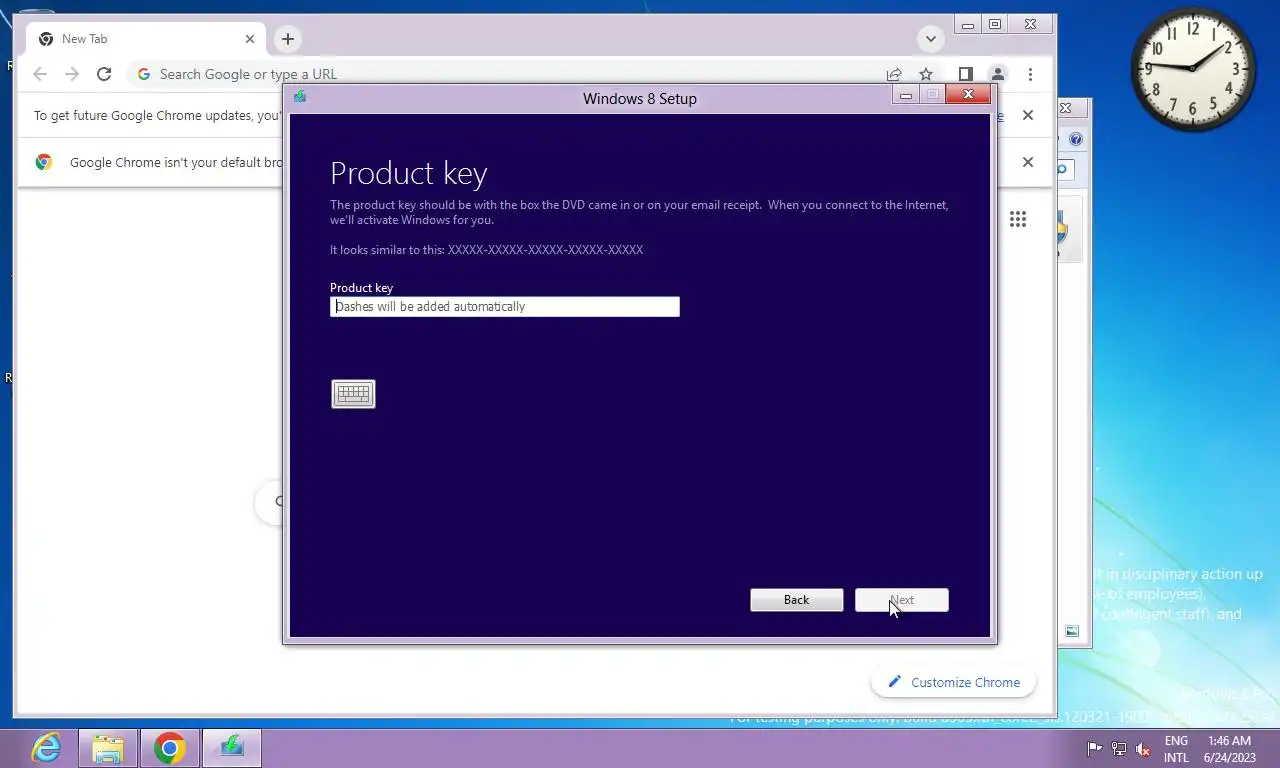The image size is (1280, 768).
Task: Bookmark this tab with star icon
Action: (x=926, y=74)
